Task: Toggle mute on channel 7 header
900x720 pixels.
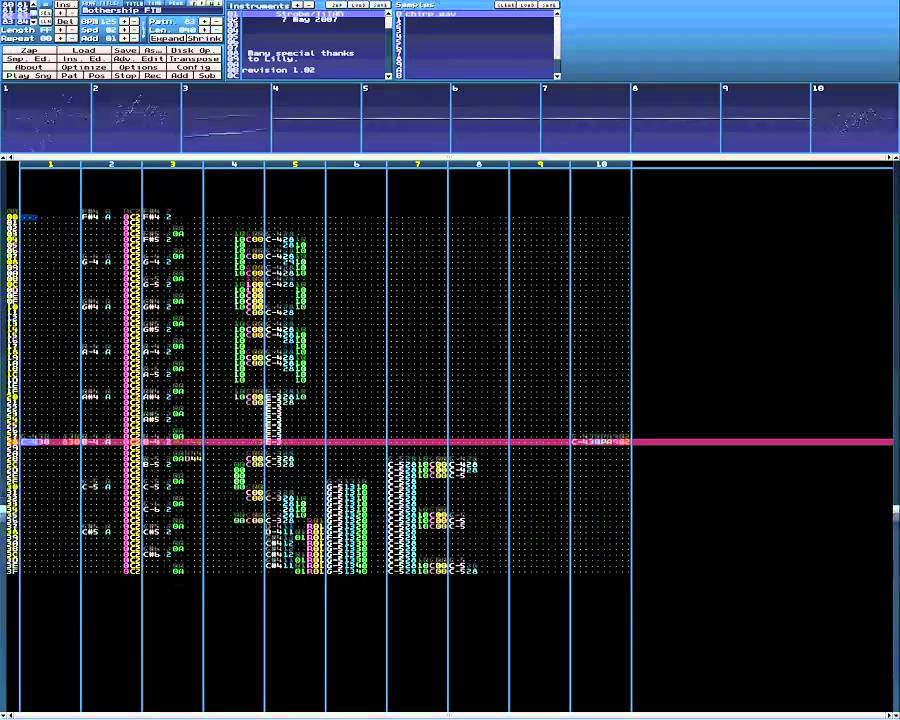Action: (x=417, y=164)
